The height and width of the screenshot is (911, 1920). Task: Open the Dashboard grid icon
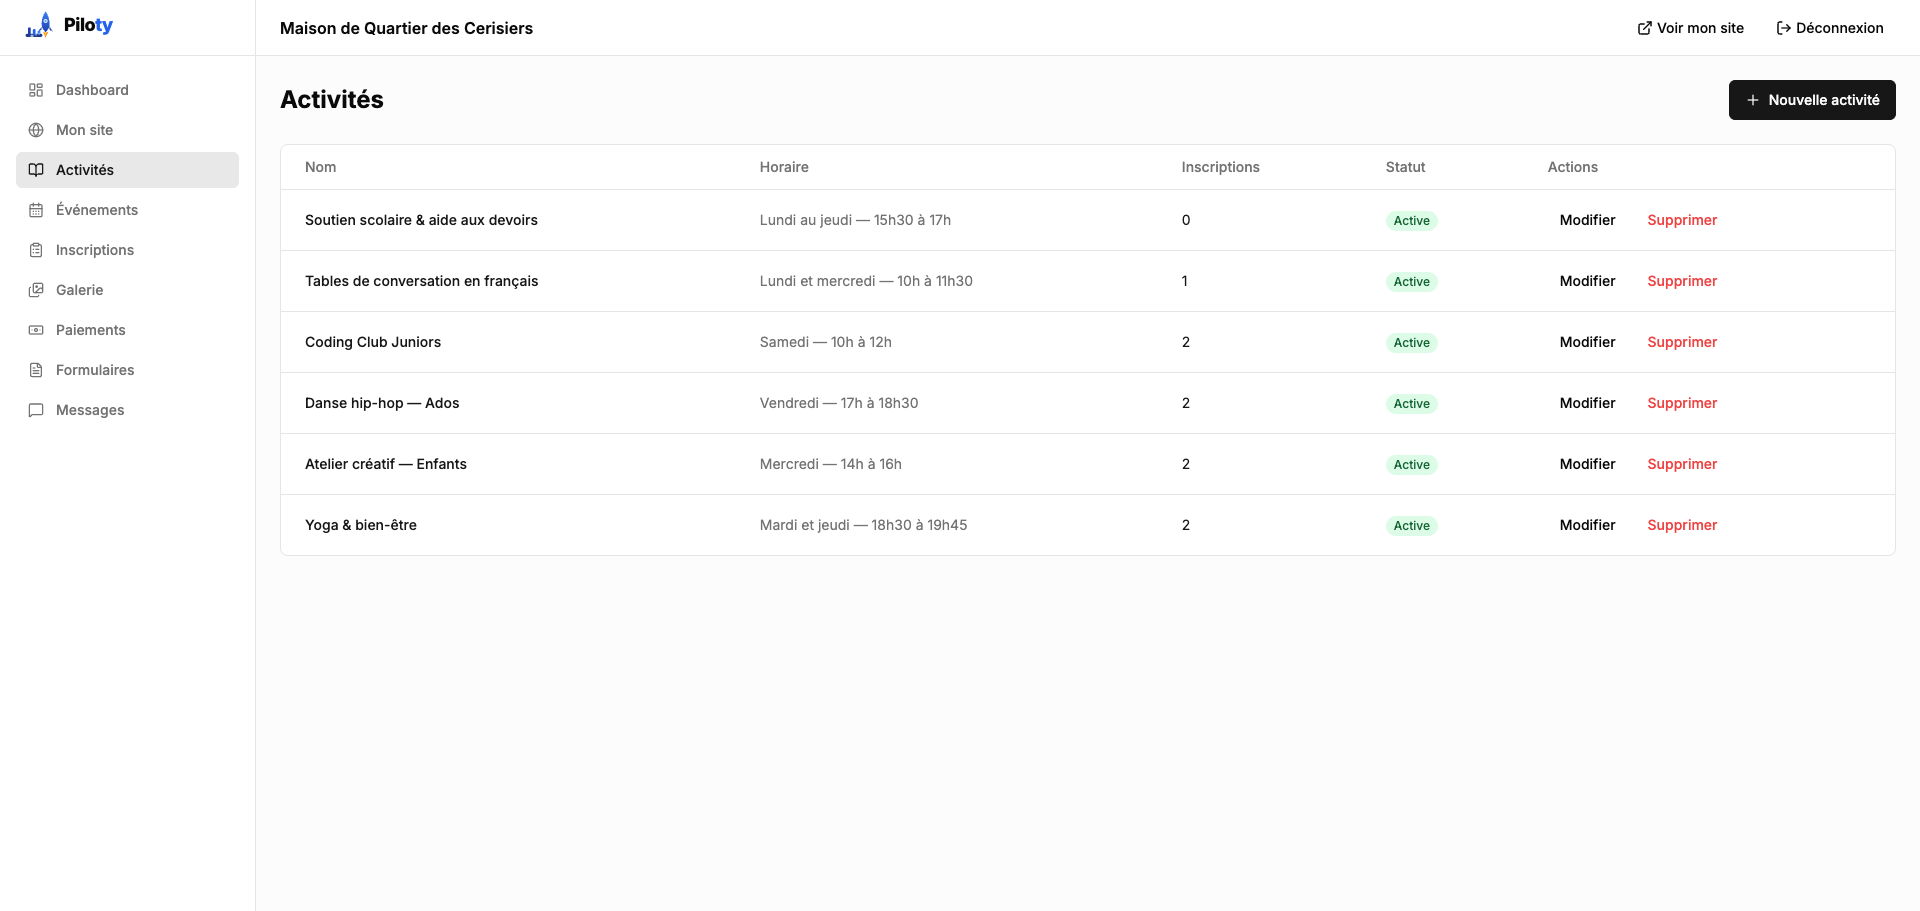[x=36, y=90]
